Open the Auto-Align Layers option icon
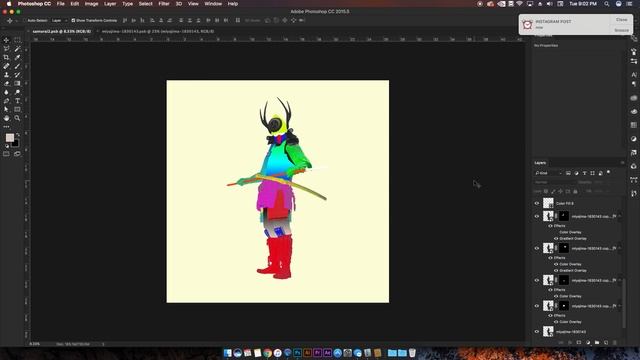The height and width of the screenshot is (360, 640). point(238,20)
